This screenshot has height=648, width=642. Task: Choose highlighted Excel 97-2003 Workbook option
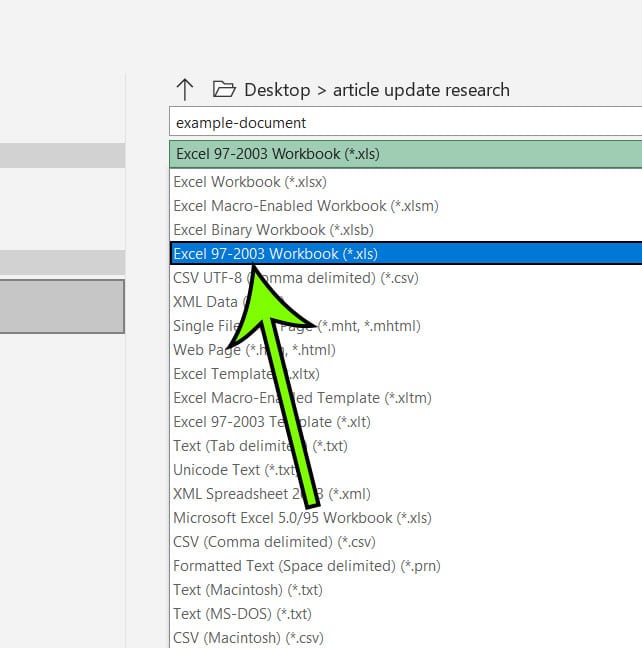point(406,254)
